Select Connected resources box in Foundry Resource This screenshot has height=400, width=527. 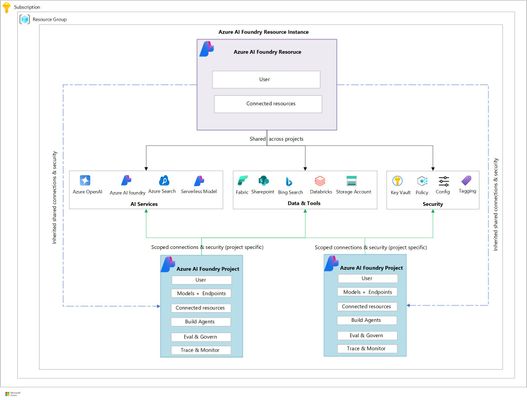click(268, 104)
